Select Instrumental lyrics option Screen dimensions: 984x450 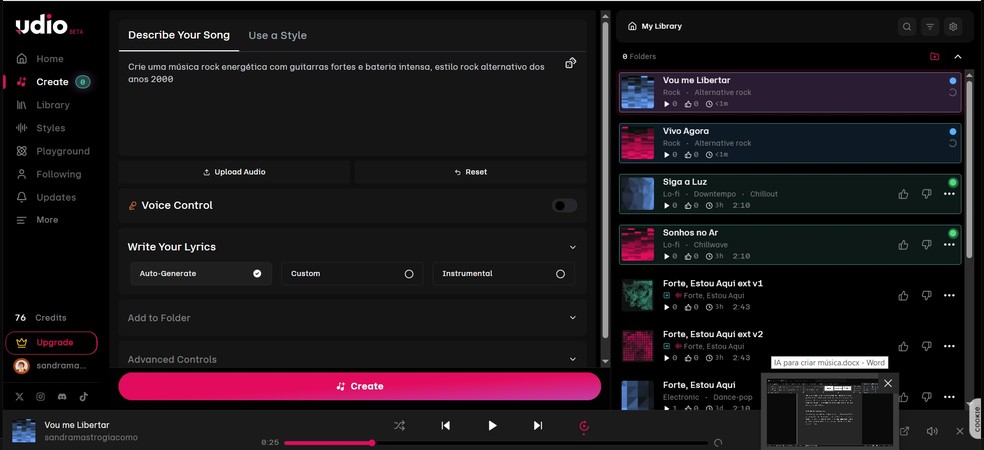[x=503, y=274]
